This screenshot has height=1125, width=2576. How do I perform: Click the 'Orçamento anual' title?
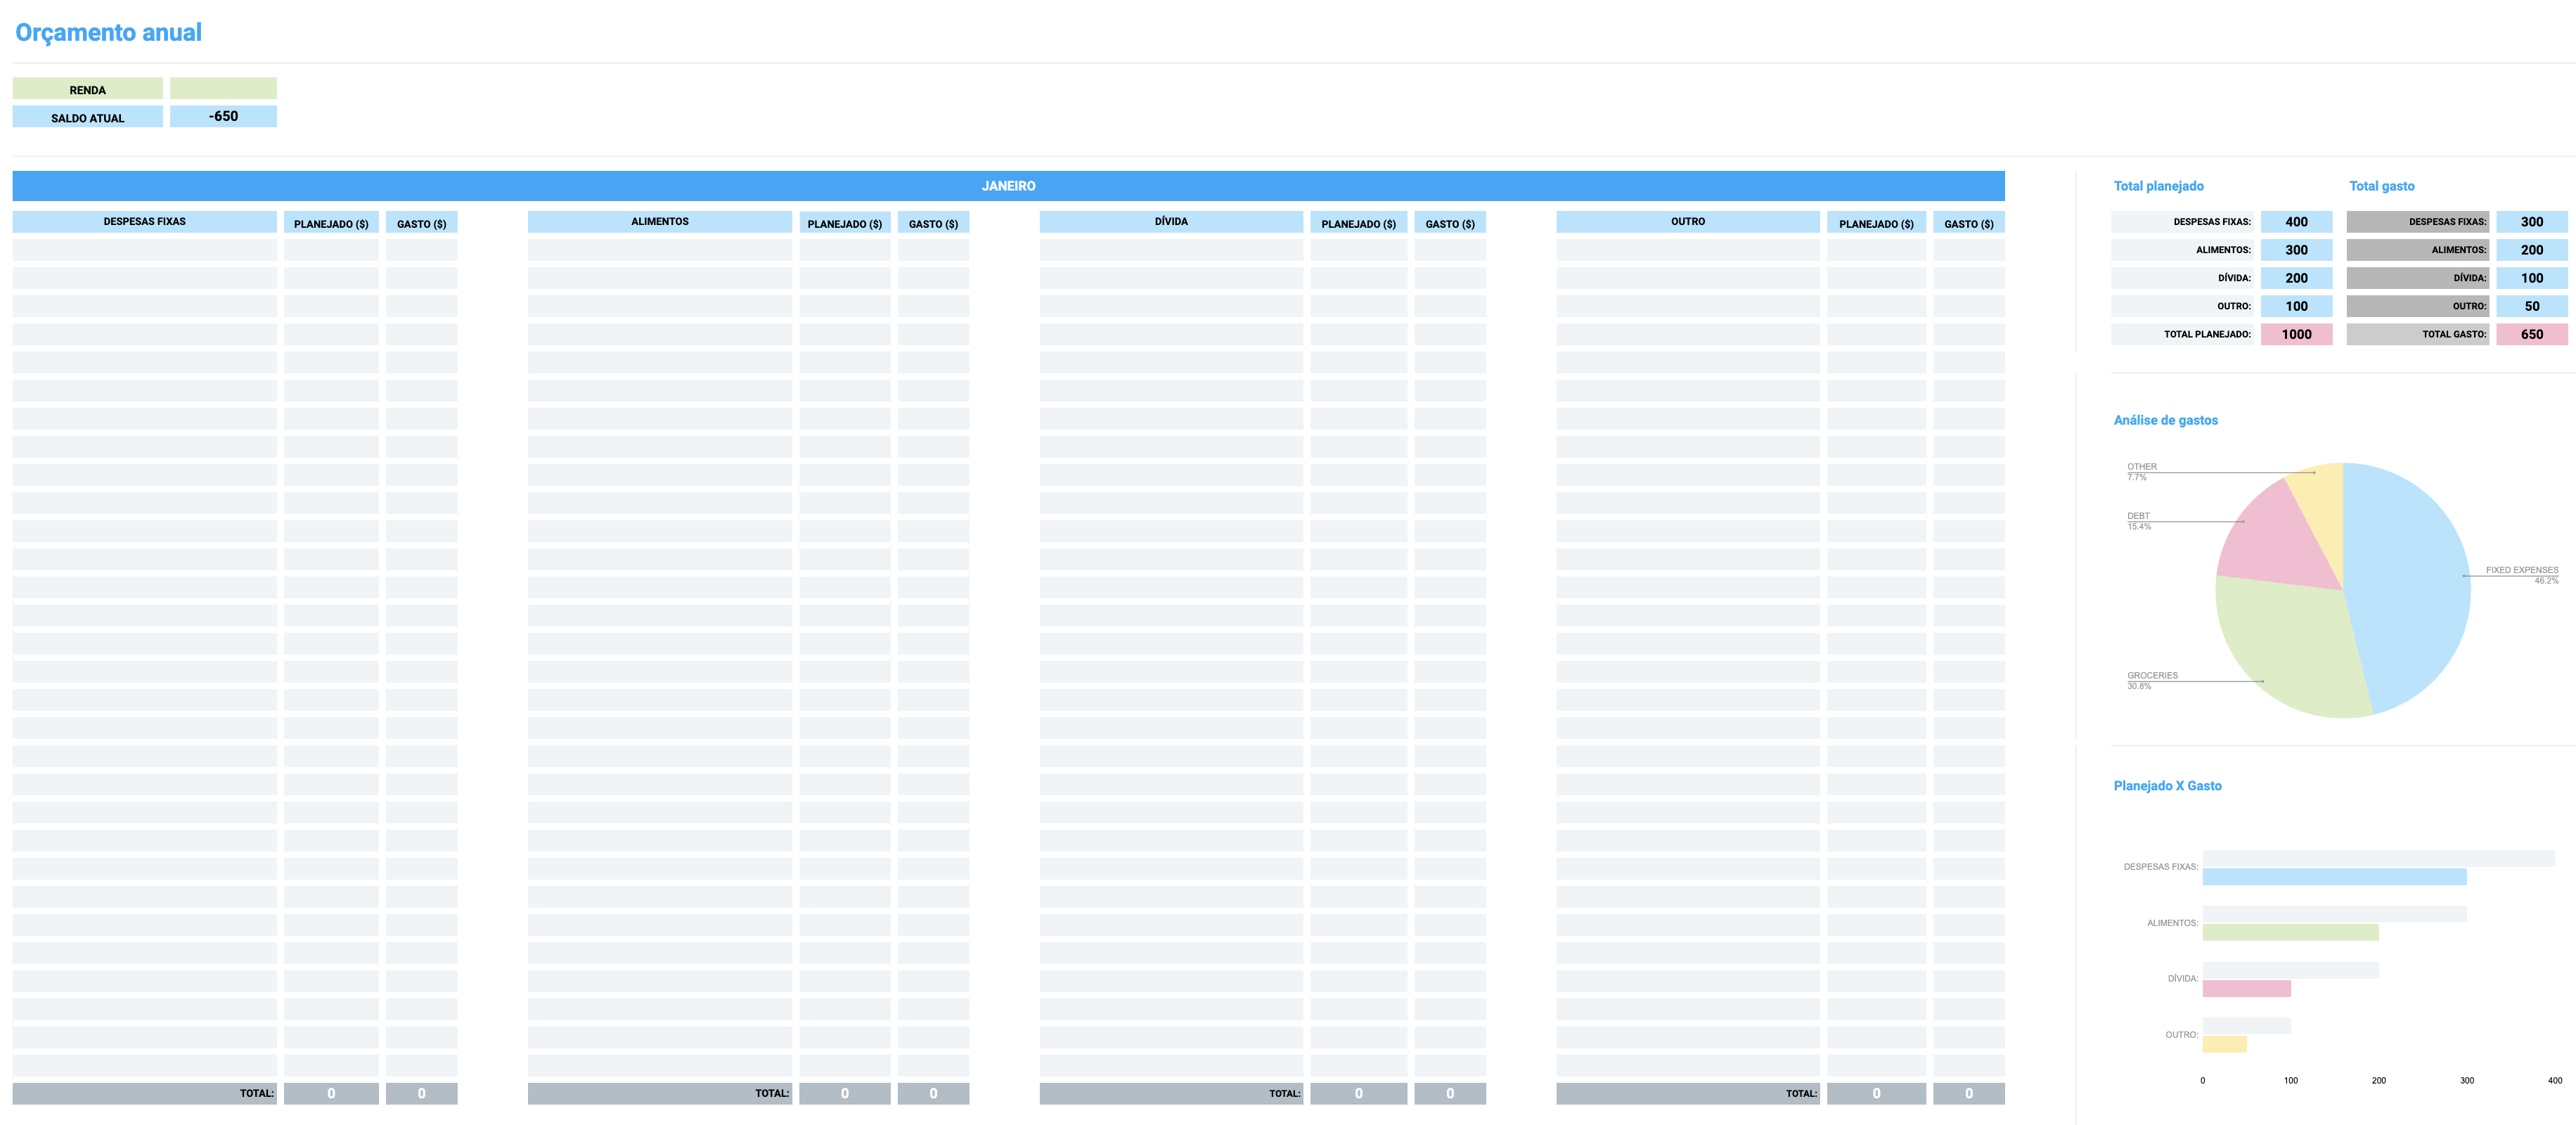coord(108,33)
